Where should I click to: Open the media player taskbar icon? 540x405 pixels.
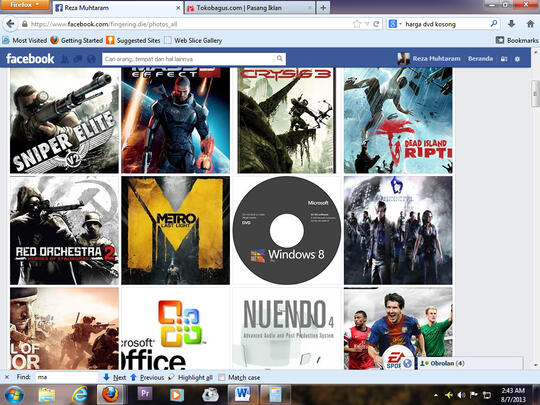177,395
